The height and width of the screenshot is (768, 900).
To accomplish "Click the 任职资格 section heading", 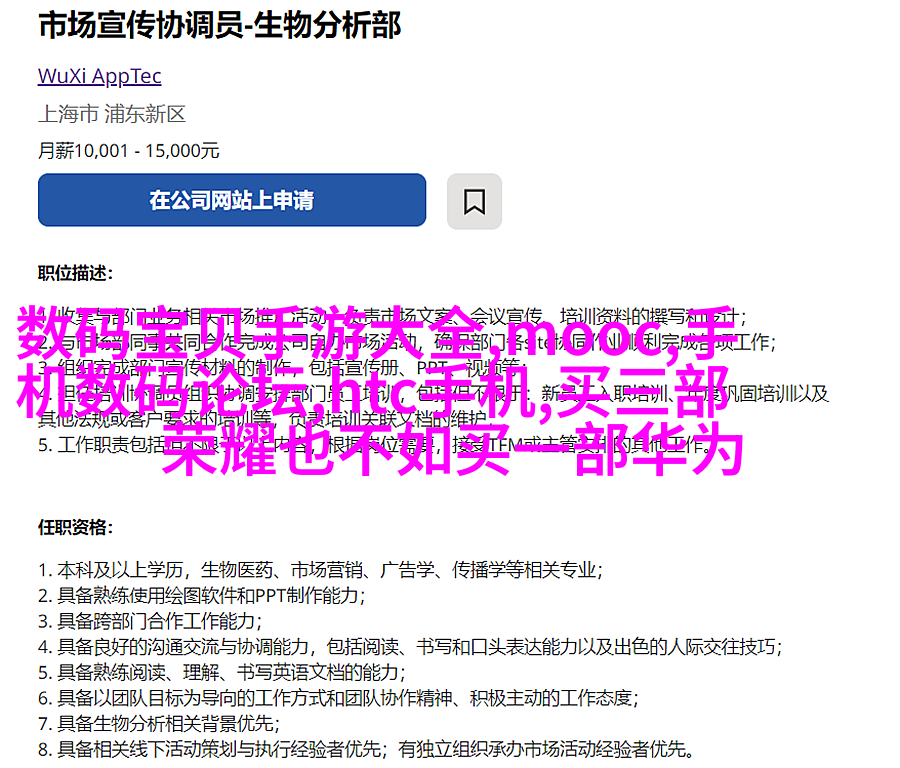I will click(76, 527).
